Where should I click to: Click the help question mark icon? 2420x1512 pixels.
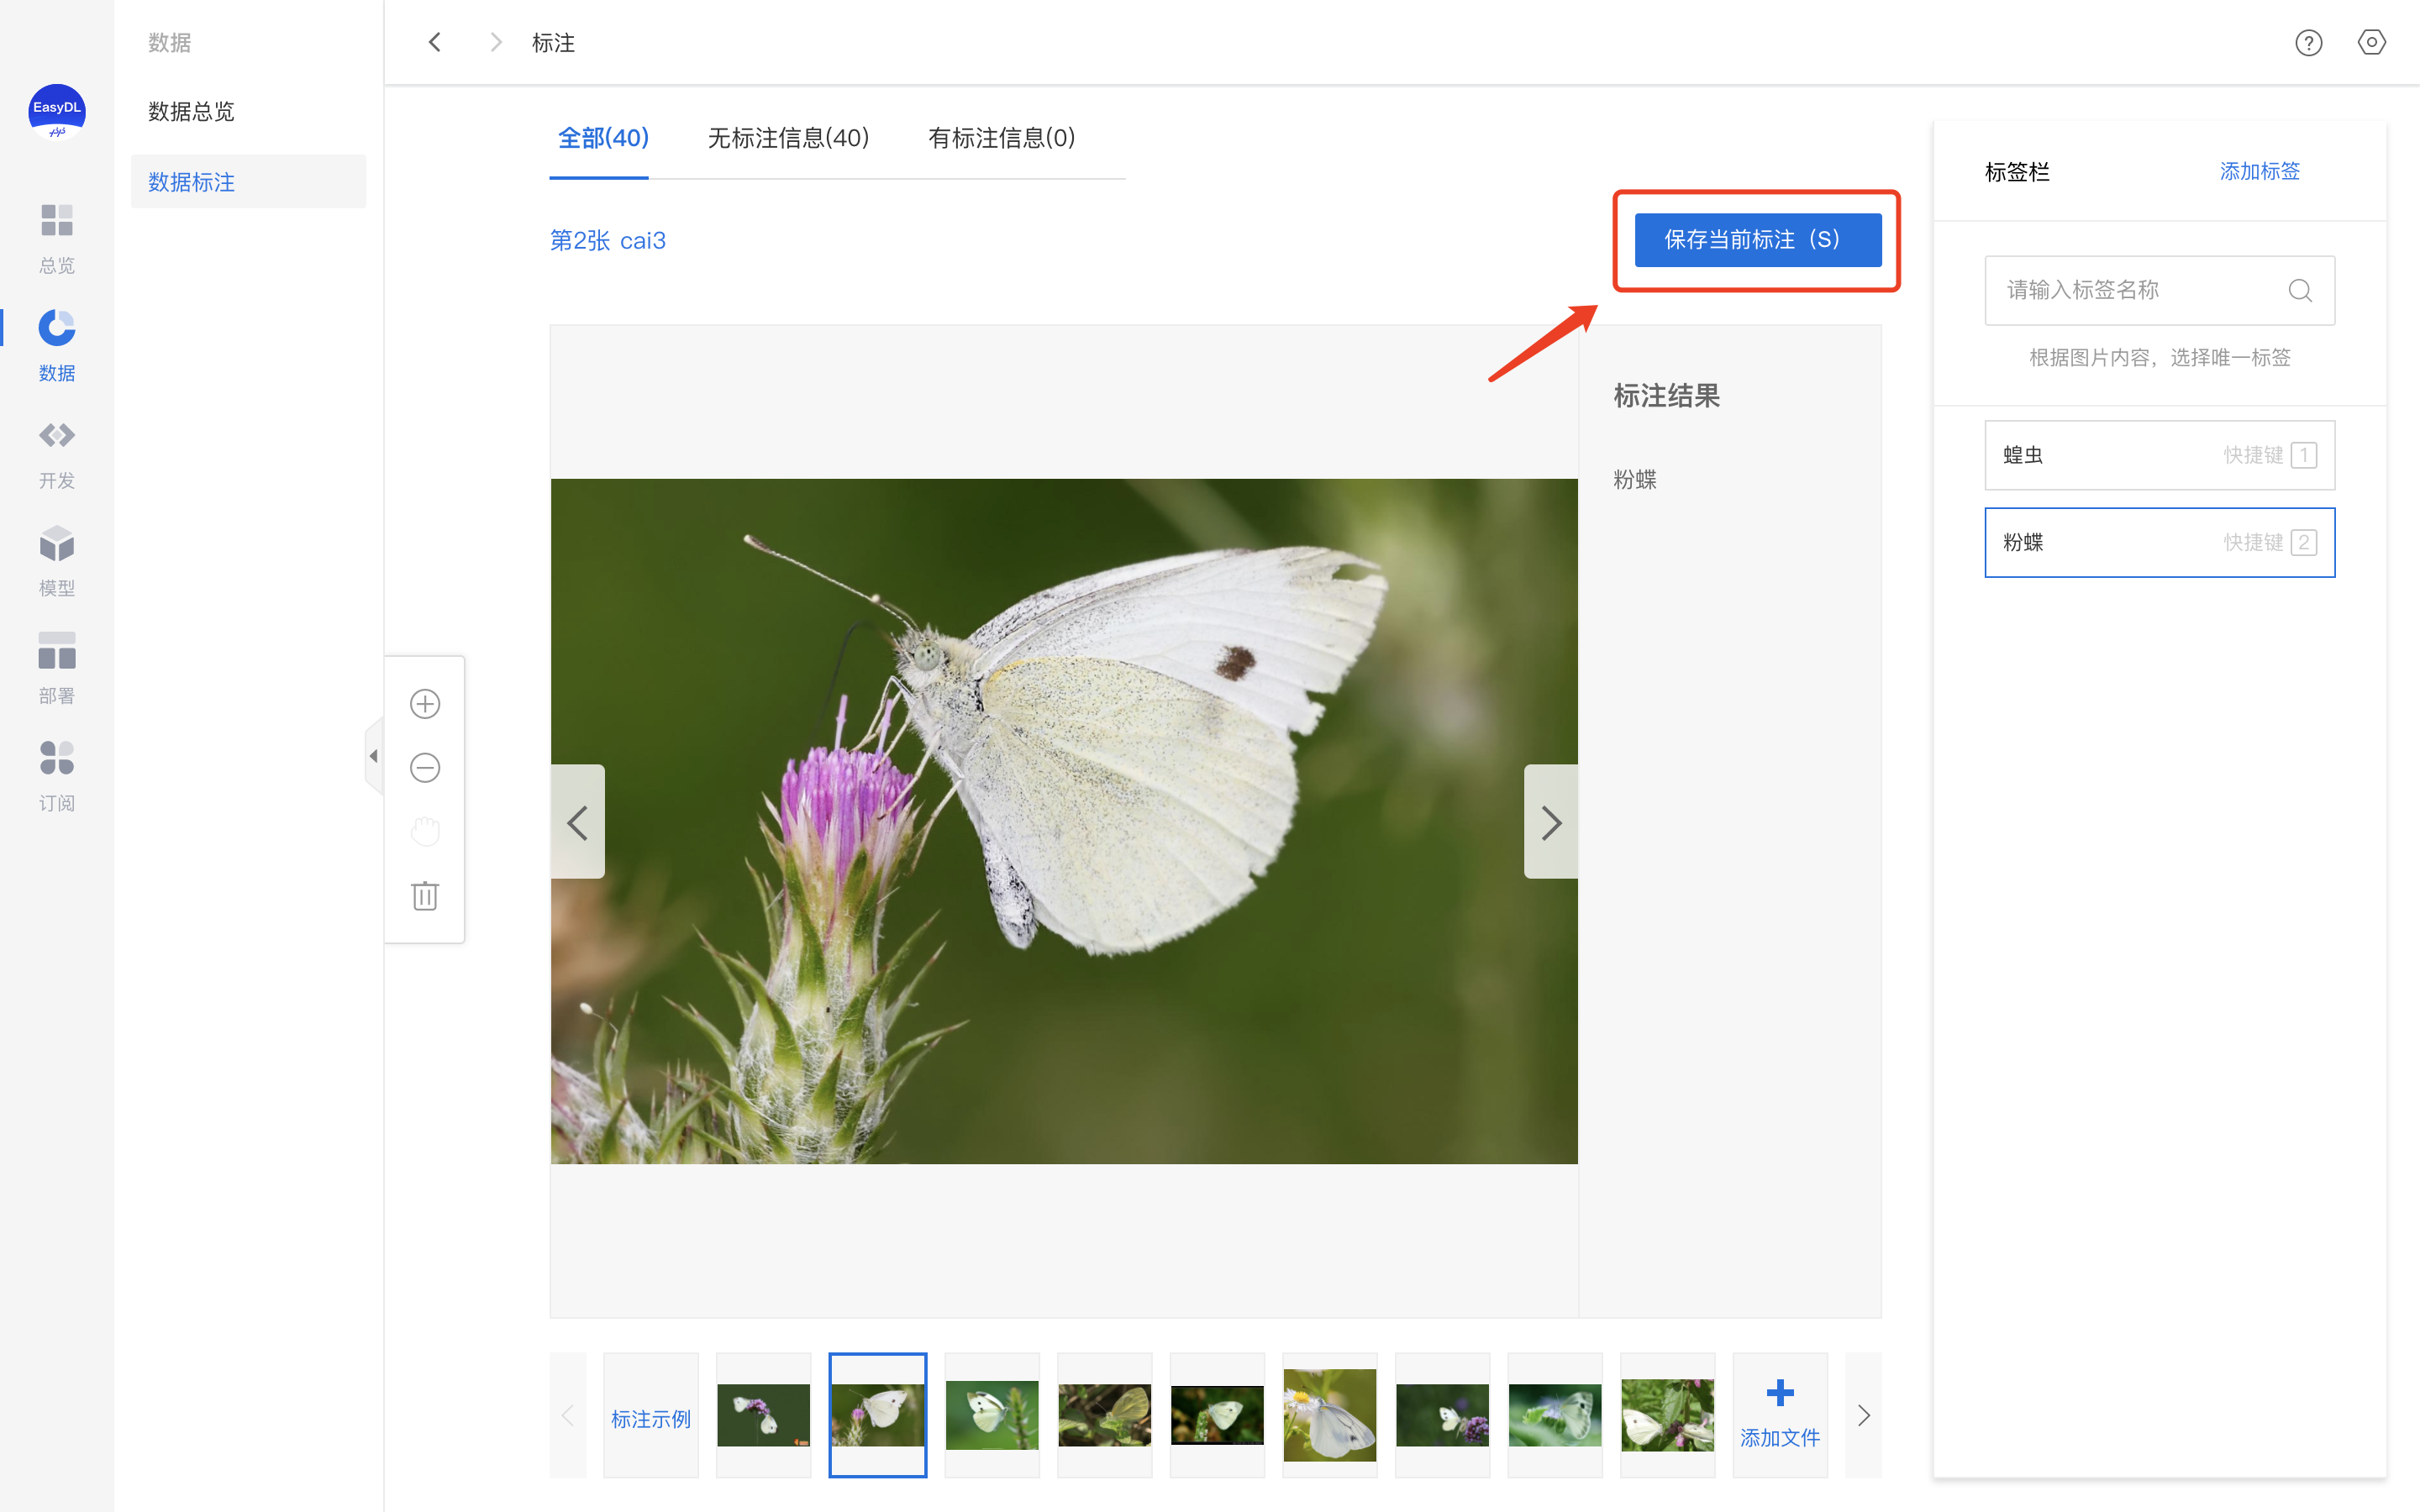[2308, 43]
